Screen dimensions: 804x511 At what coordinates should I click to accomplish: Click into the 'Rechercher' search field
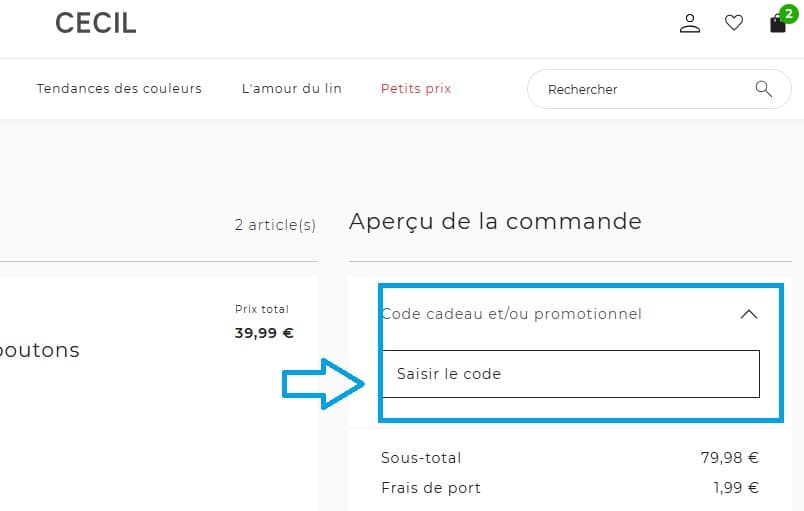(x=640, y=89)
